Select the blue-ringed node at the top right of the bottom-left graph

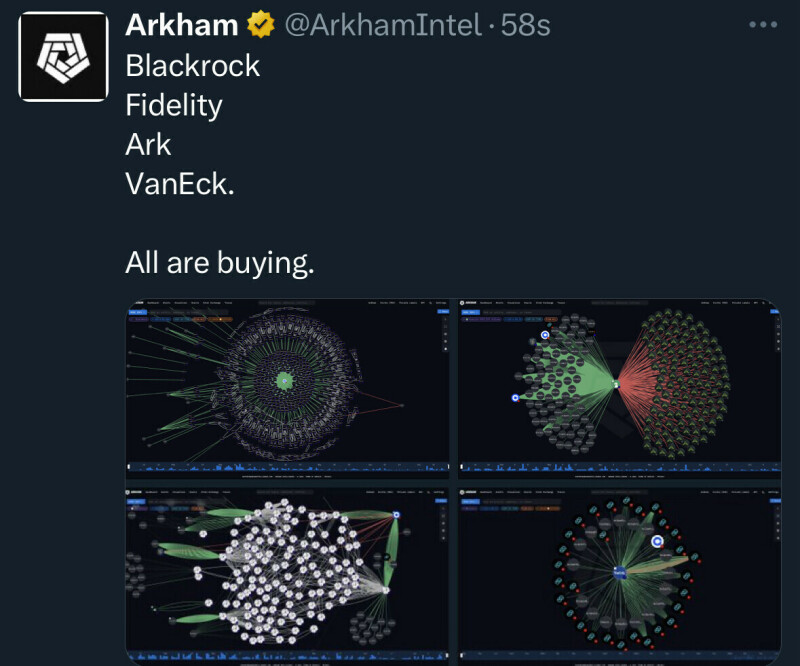pyautogui.click(x=397, y=514)
